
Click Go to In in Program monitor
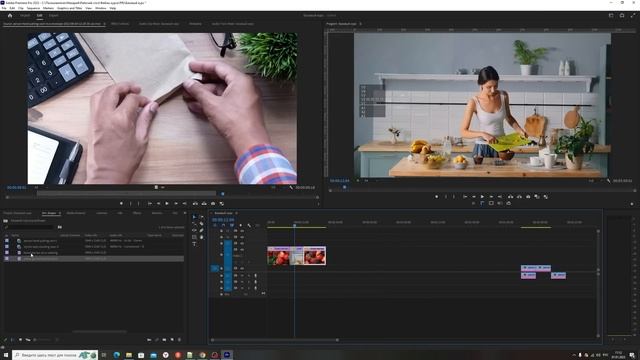(464, 197)
